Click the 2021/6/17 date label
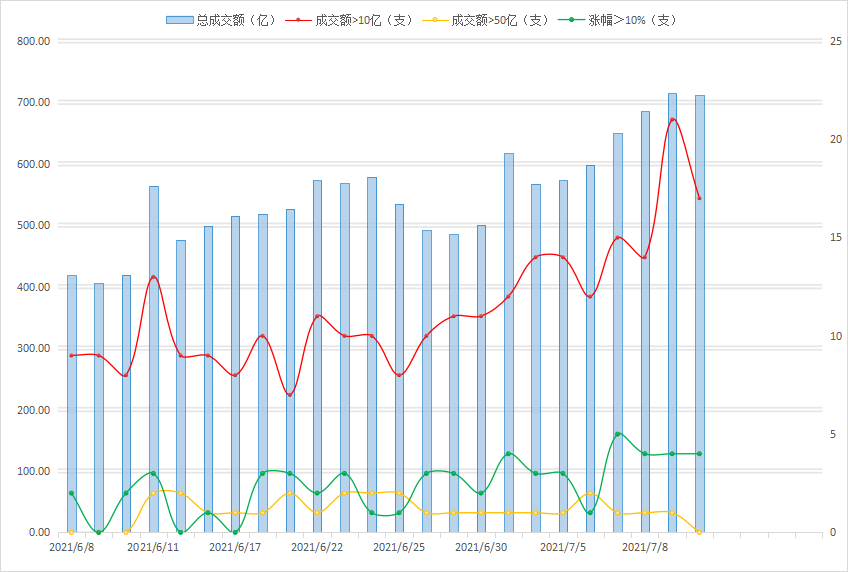848x572 pixels. click(x=235, y=547)
